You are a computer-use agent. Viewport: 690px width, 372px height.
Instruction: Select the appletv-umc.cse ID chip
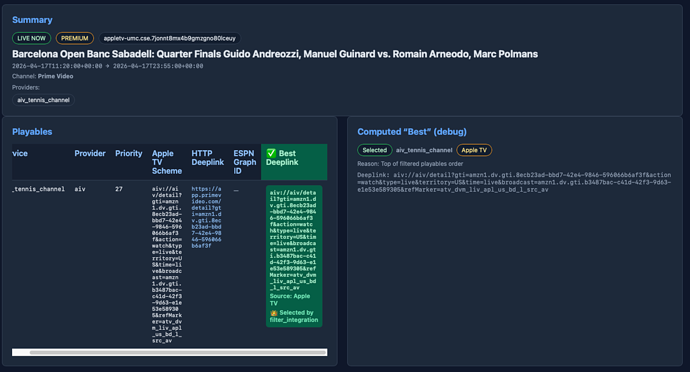(169, 38)
